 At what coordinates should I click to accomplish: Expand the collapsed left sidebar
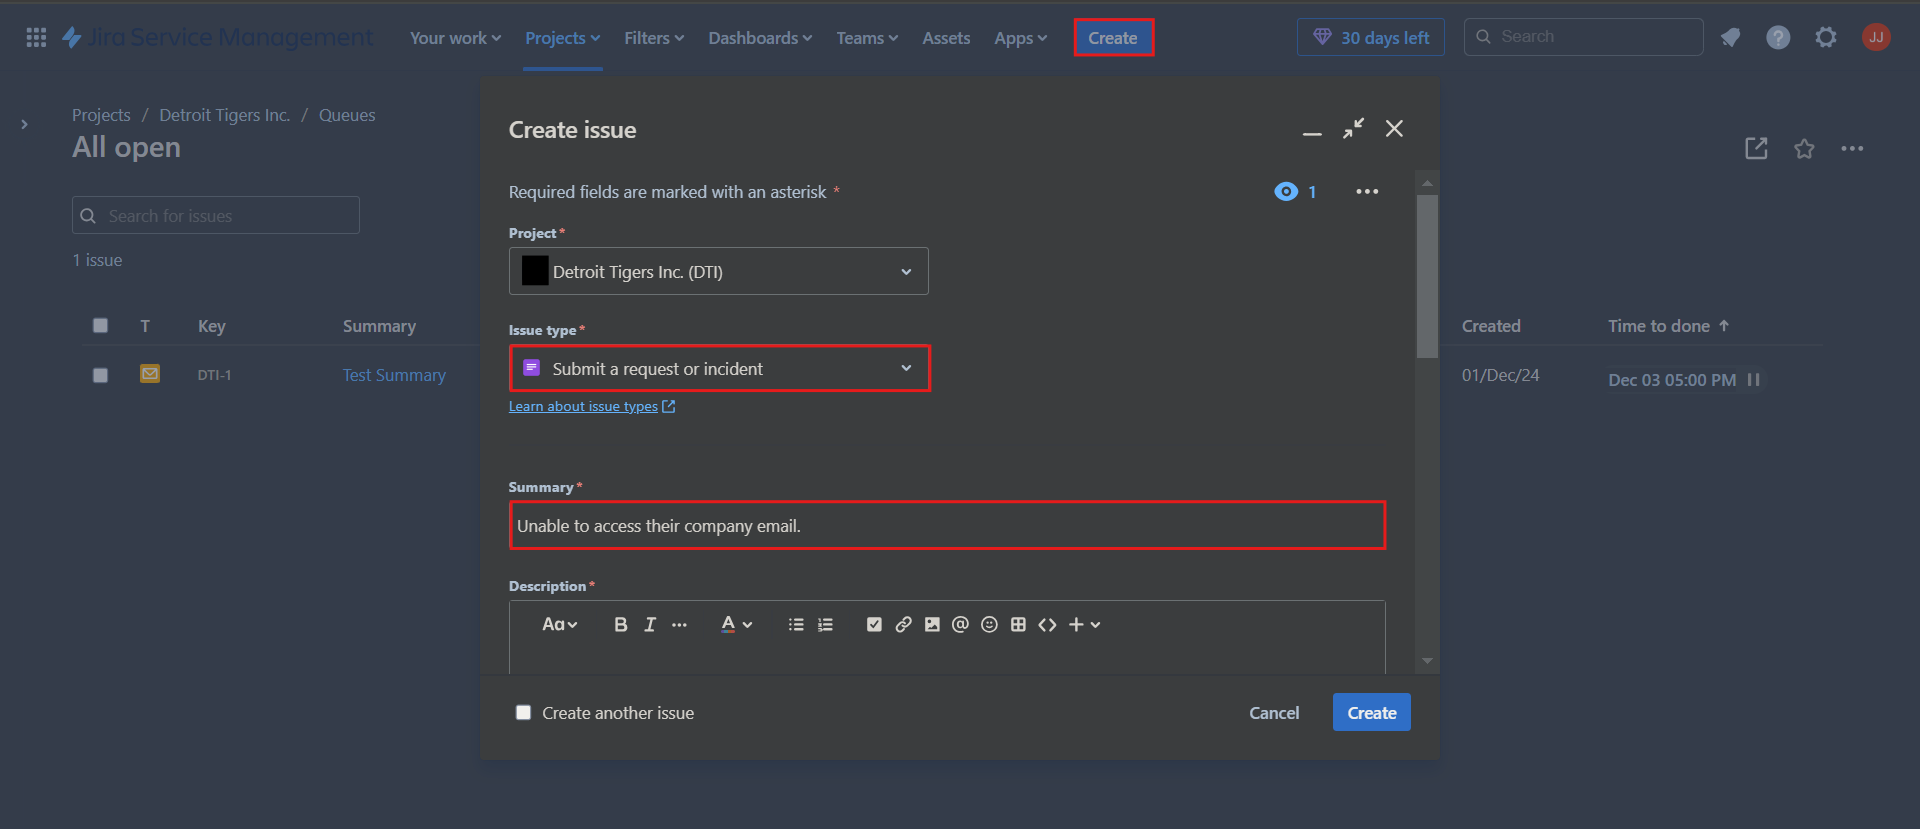coord(25,124)
